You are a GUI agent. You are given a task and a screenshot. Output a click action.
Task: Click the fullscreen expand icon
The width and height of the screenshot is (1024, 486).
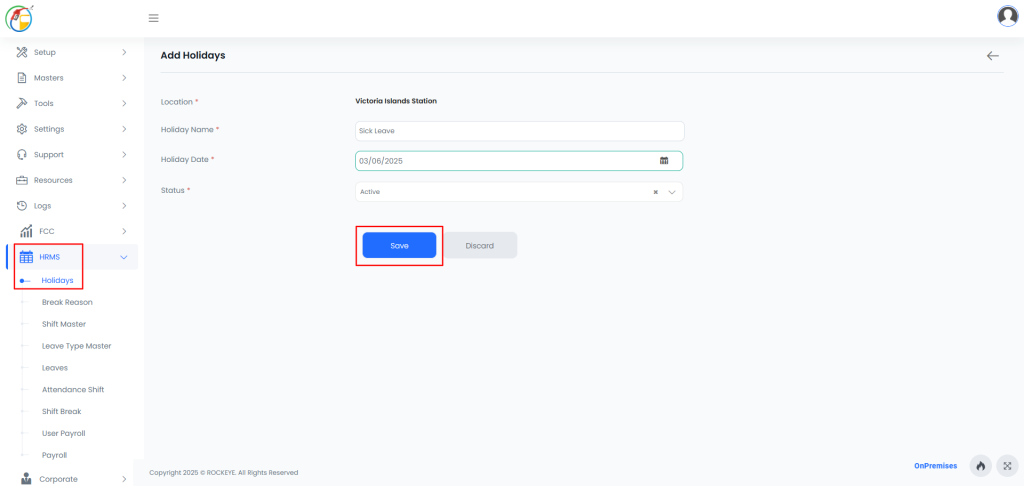[1007, 466]
